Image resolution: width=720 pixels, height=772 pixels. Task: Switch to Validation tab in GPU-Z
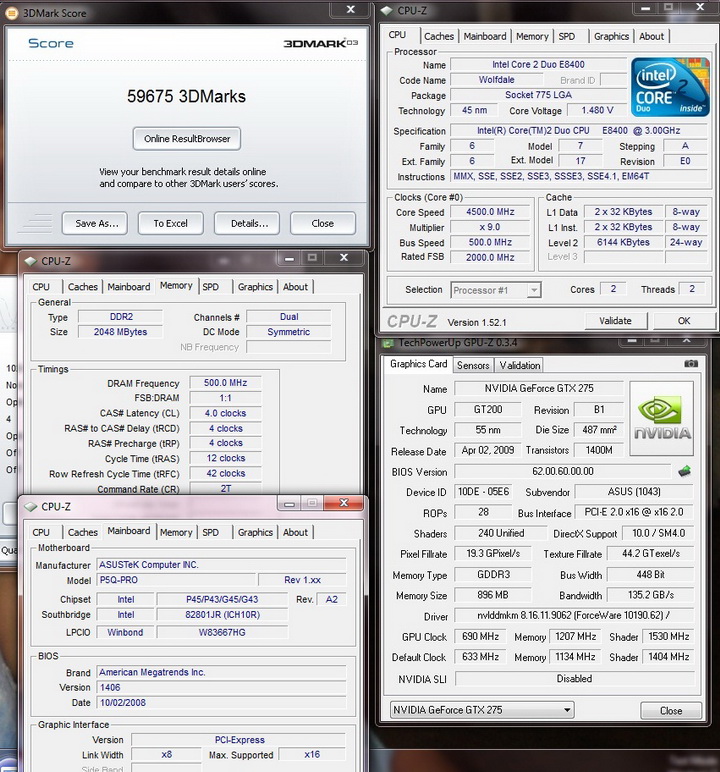tap(519, 365)
